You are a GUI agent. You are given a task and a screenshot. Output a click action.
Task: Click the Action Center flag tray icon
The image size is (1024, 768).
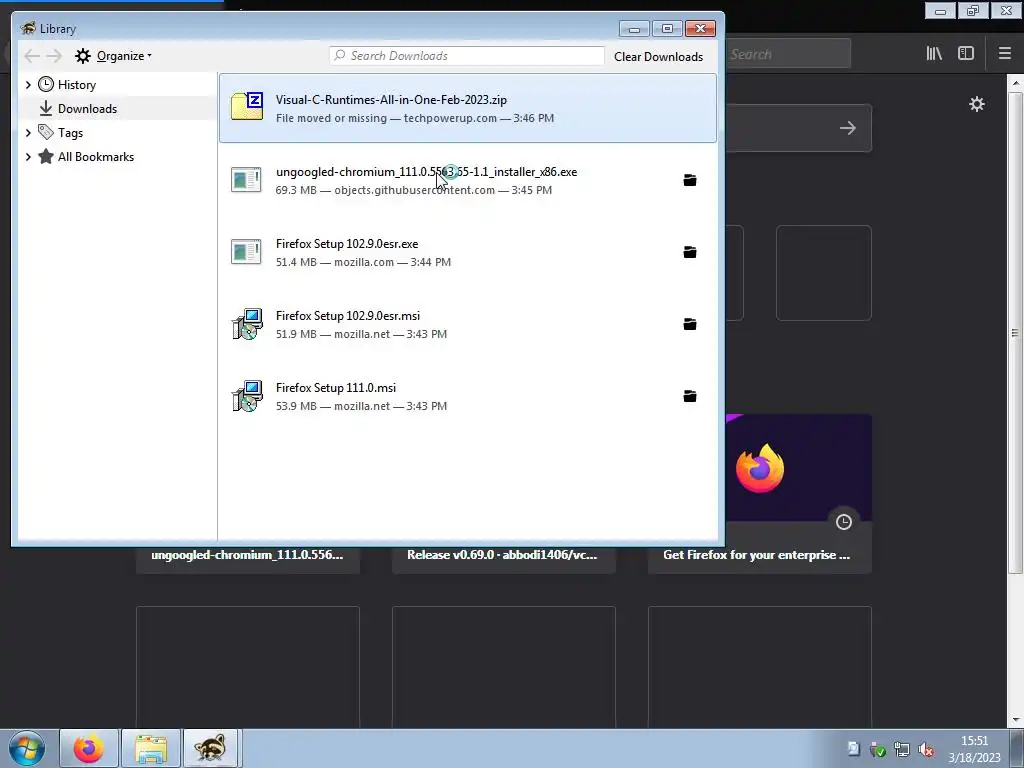tap(854, 749)
